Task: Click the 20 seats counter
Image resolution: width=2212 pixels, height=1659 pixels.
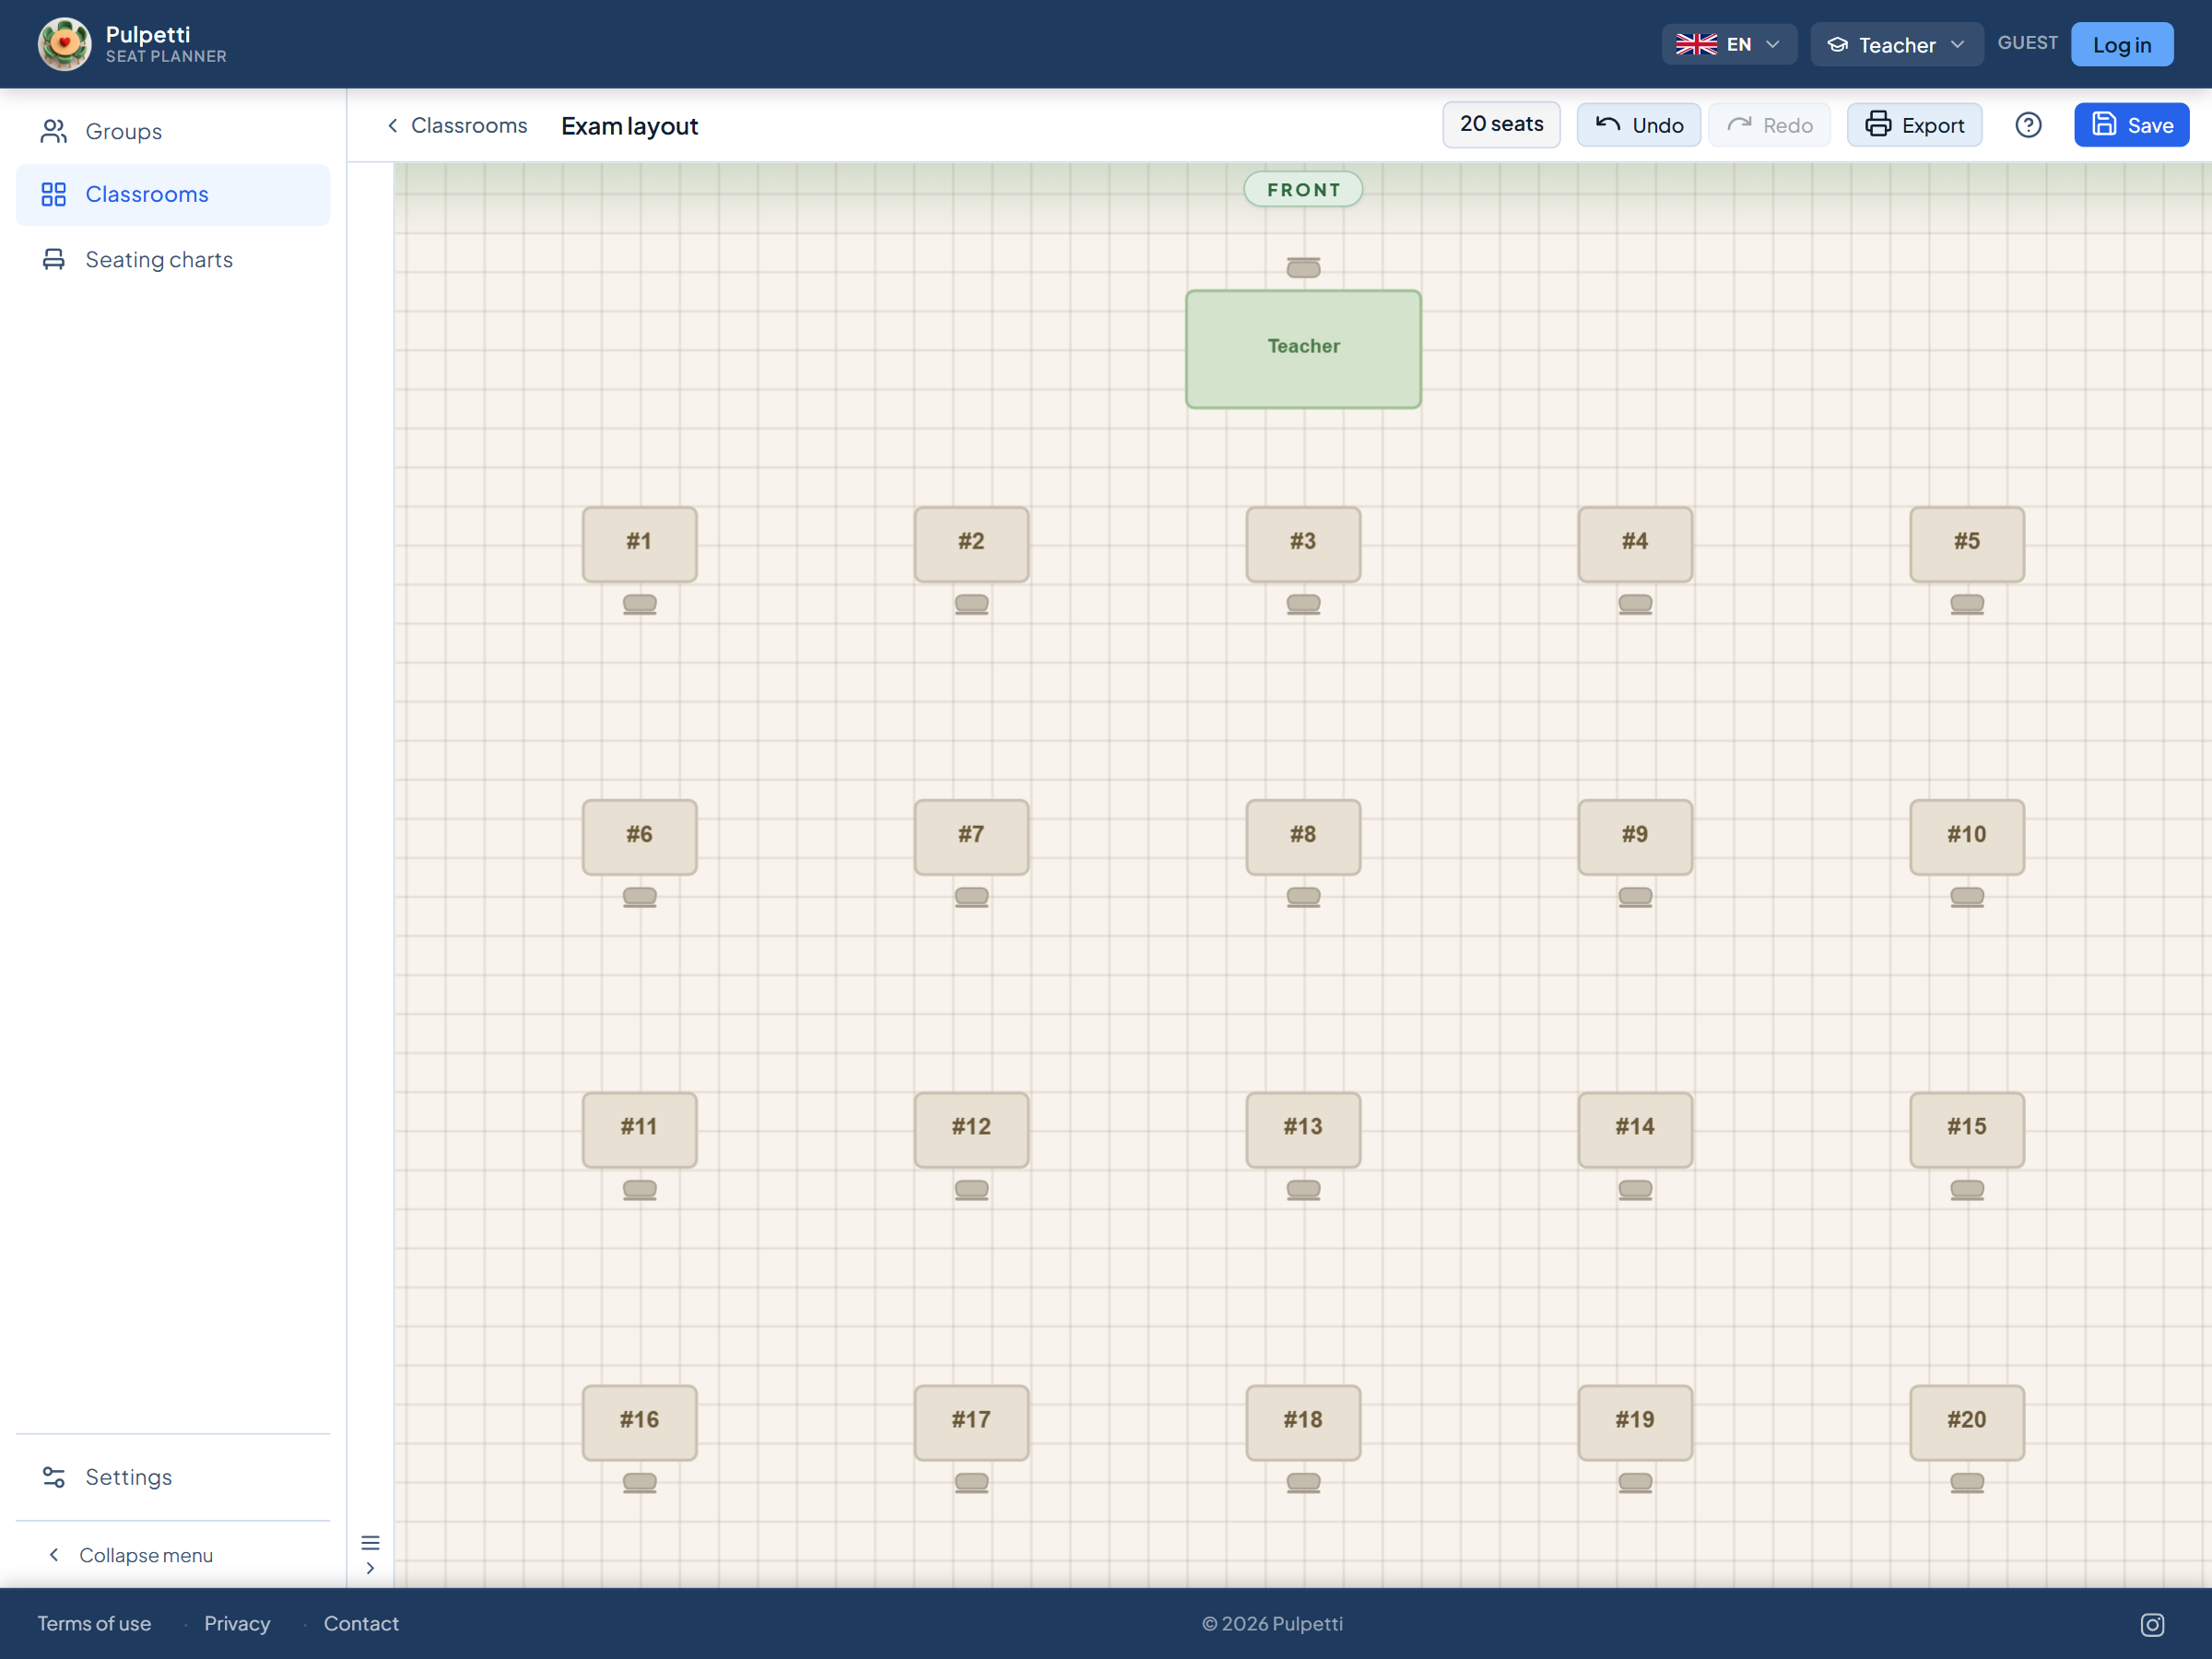Action: 1501,124
